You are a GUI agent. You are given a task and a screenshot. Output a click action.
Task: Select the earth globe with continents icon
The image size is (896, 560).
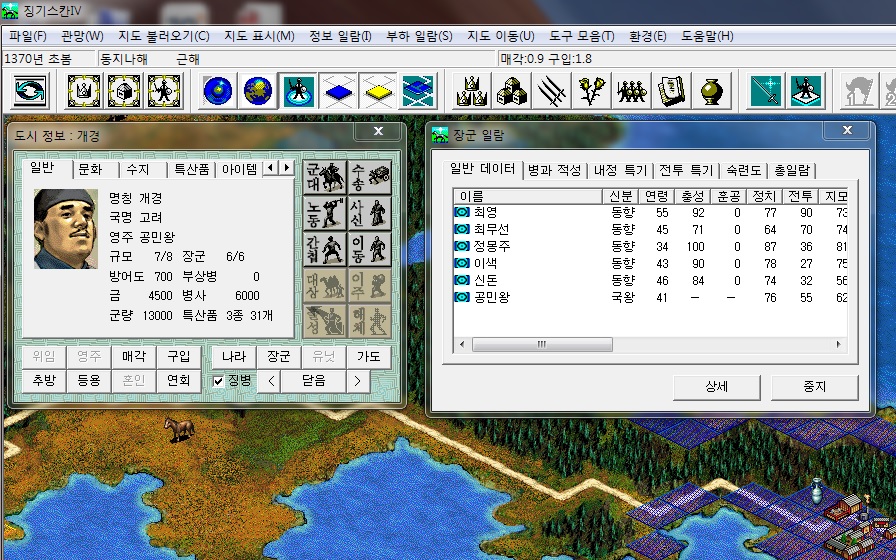[x=258, y=90]
